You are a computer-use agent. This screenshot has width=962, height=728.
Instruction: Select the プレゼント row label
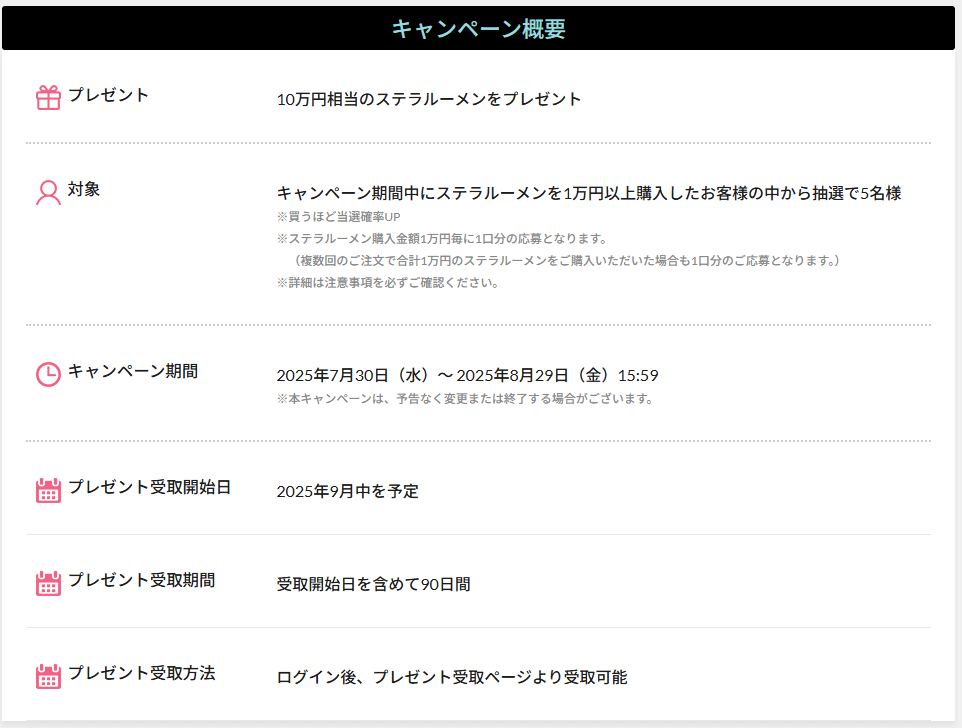pyautogui.click(x=108, y=96)
